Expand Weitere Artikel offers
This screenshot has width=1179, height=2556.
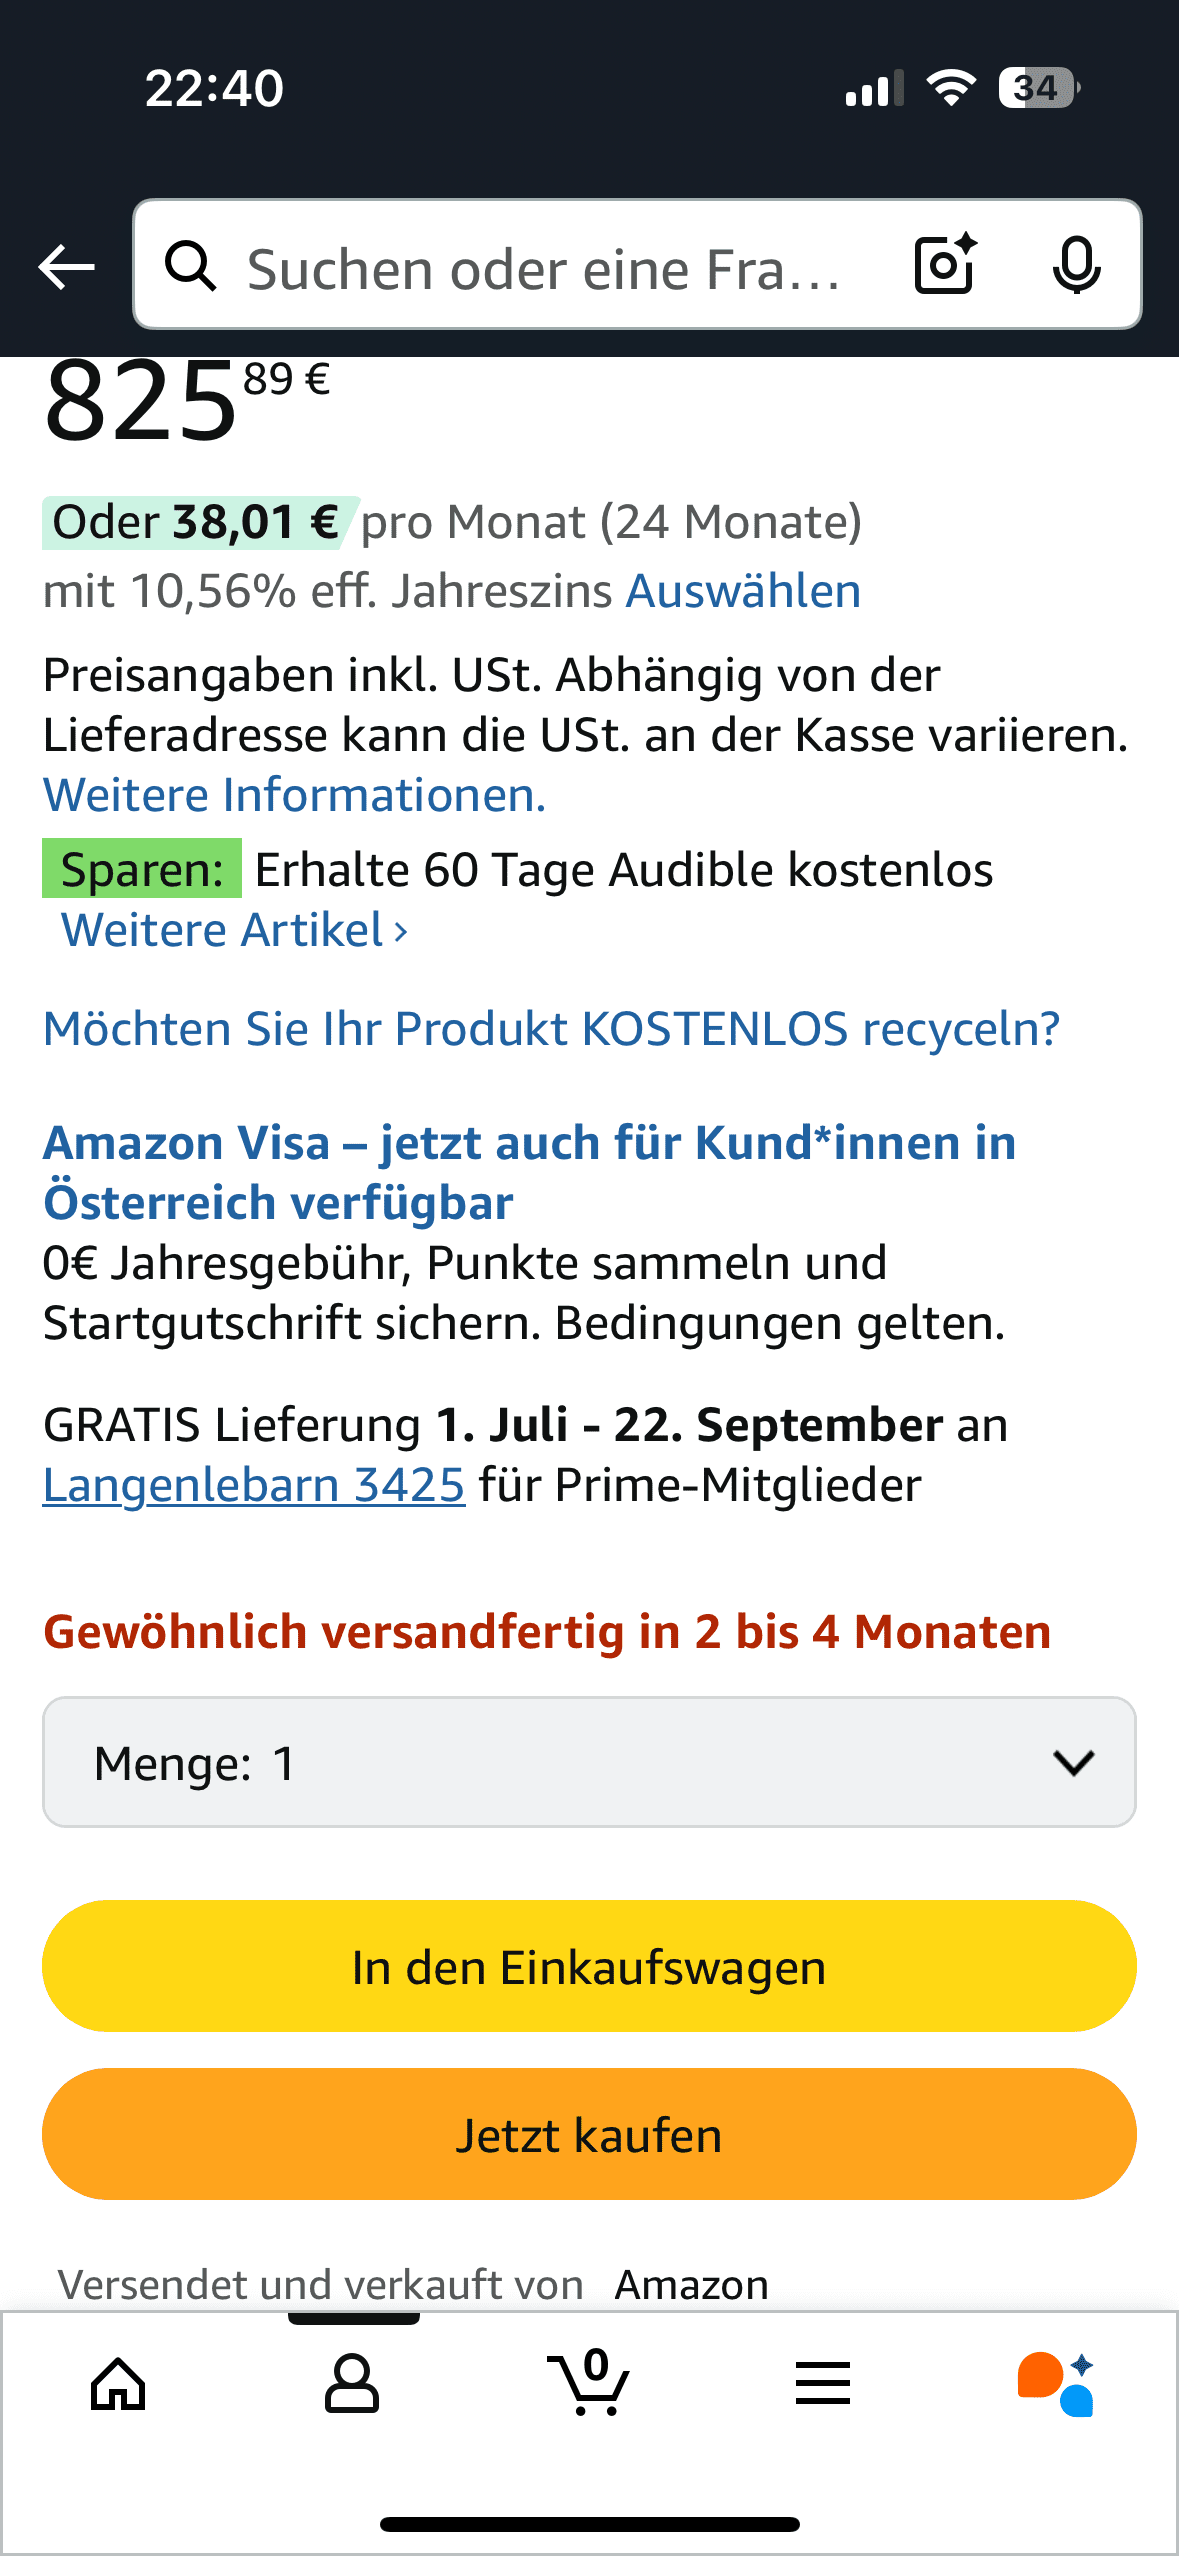235,931
